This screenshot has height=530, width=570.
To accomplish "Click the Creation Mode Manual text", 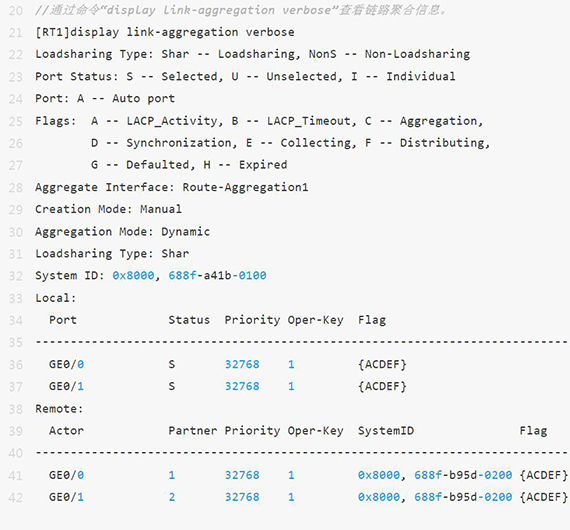I will (x=108, y=209).
